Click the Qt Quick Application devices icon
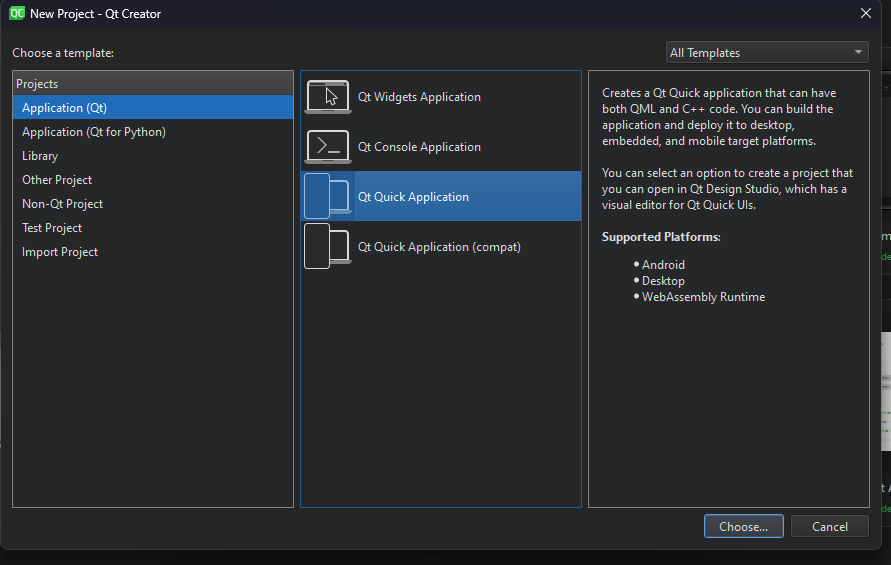This screenshot has width=891, height=565. [x=328, y=196]
